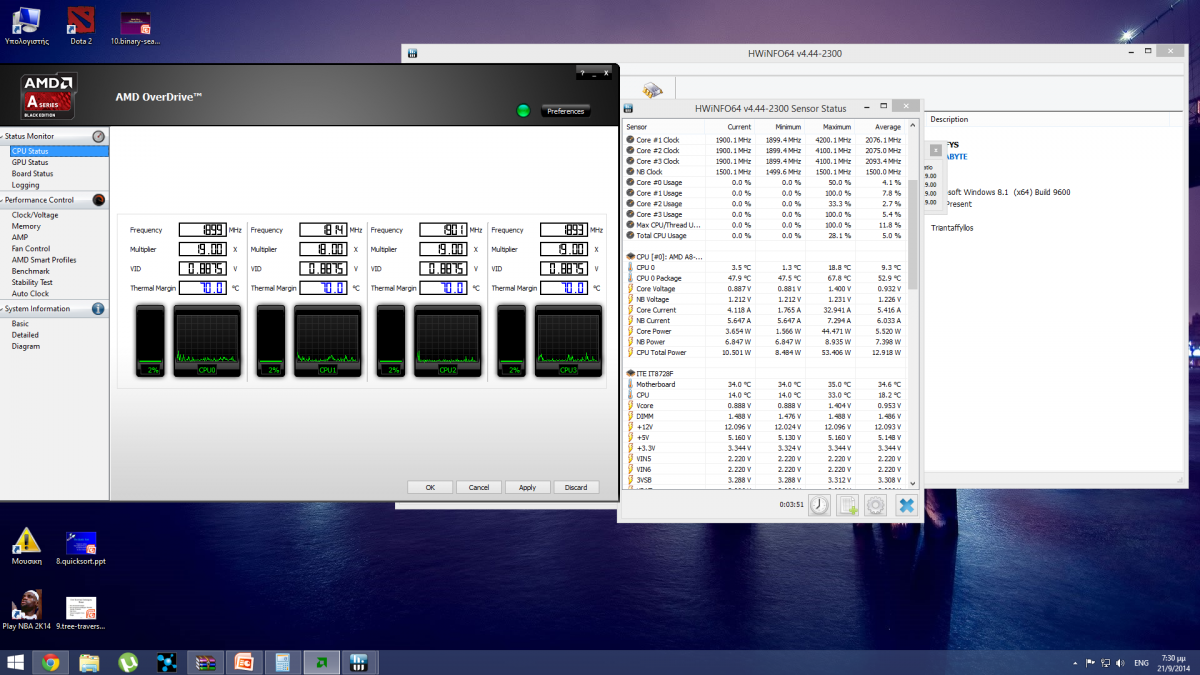Click the Sensor column header

point(664,127)
